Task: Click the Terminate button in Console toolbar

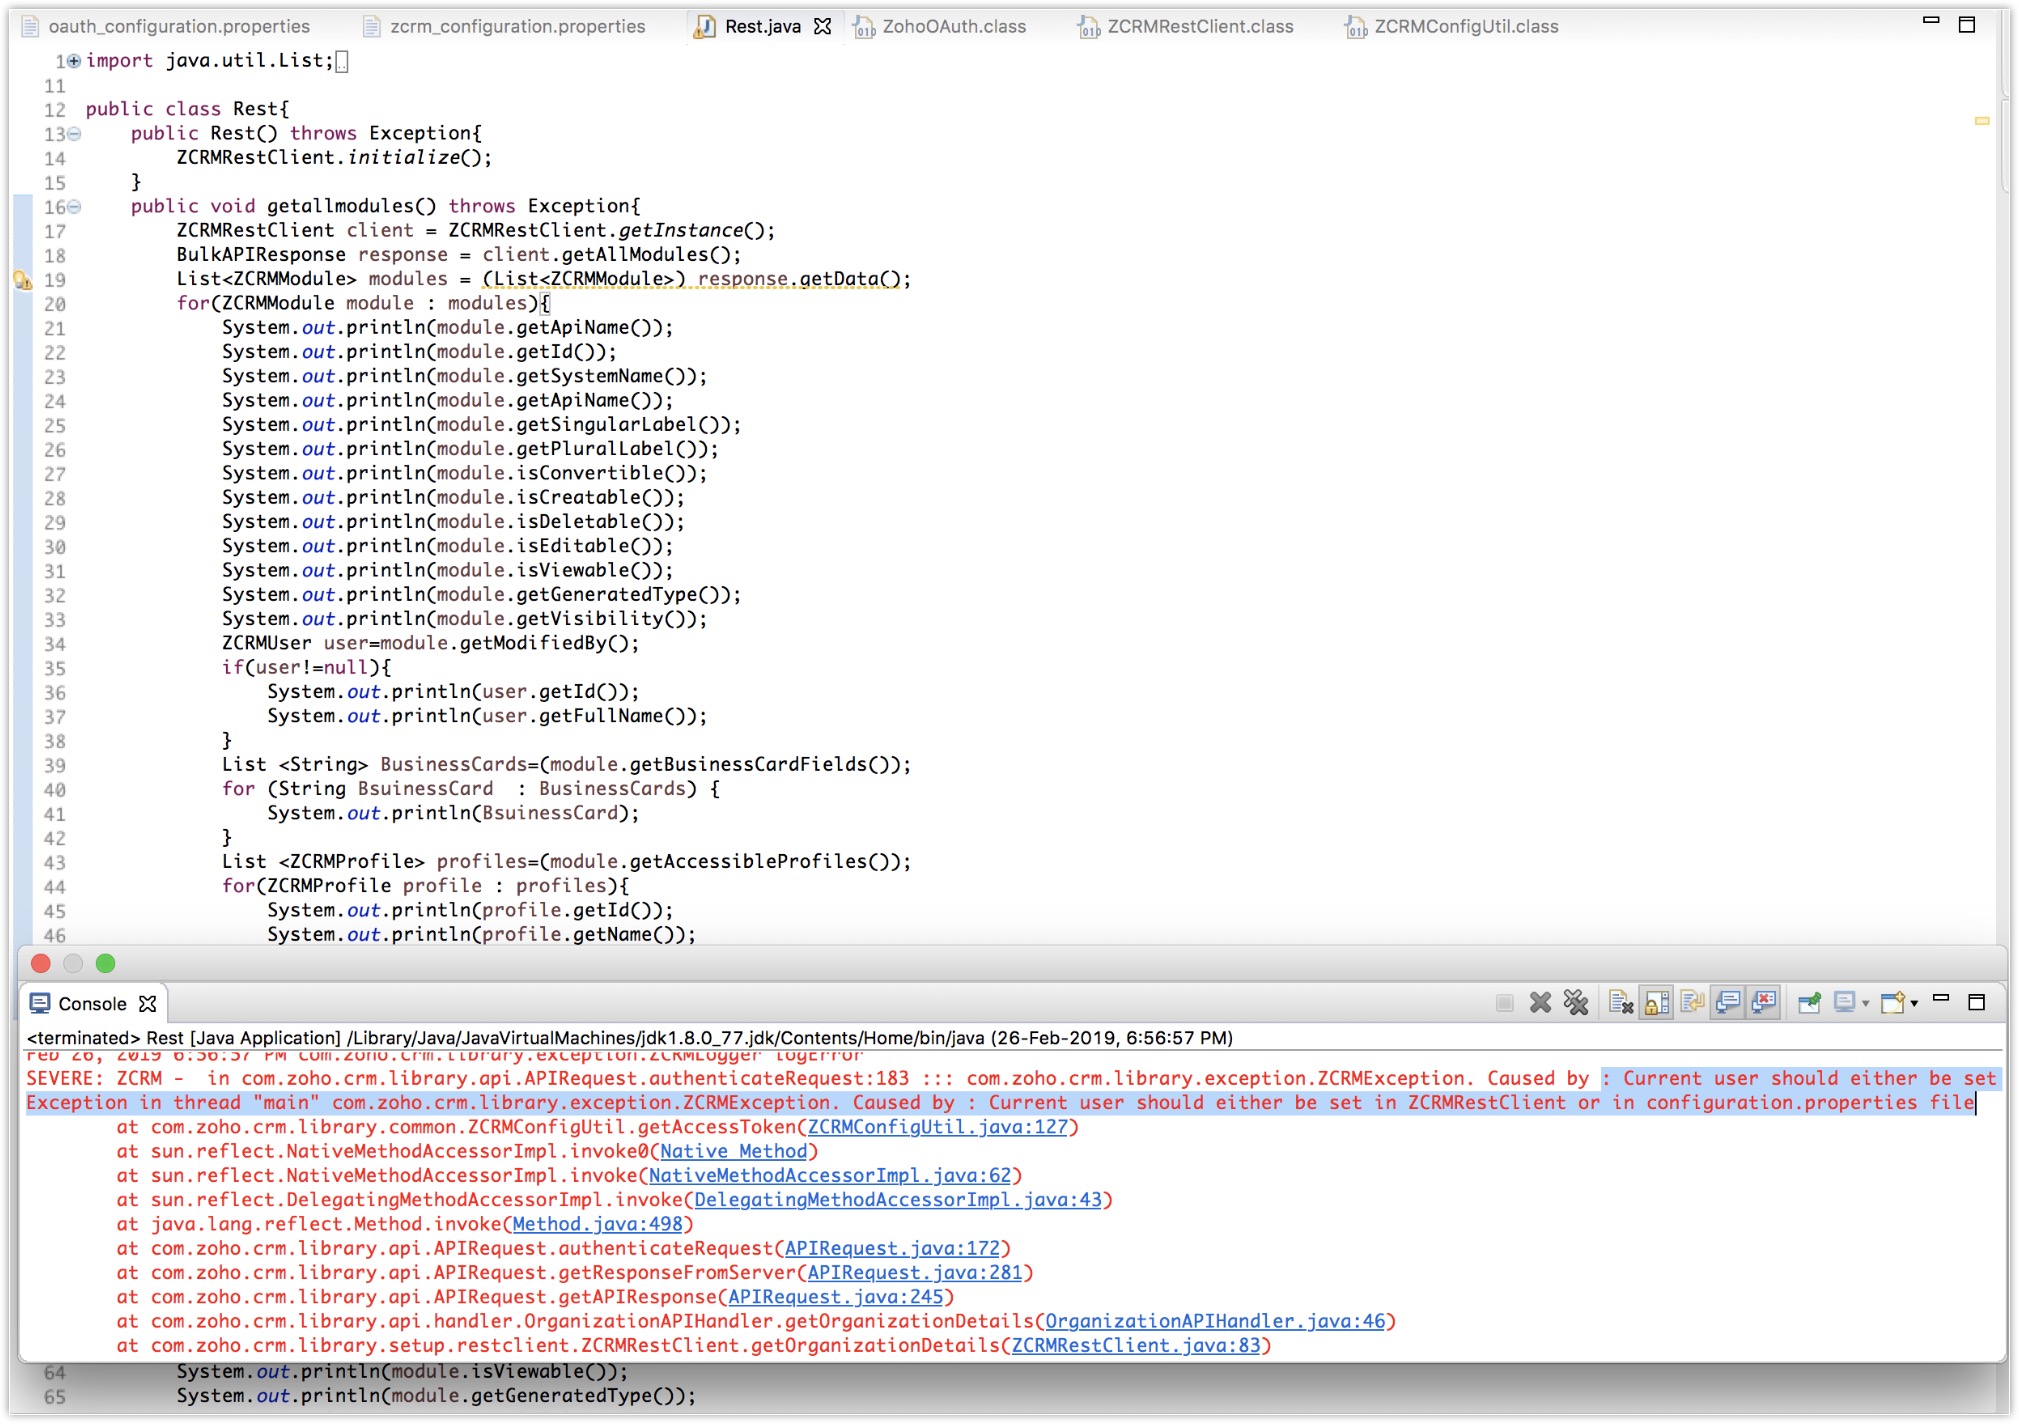Action: coord(1504,1003)
